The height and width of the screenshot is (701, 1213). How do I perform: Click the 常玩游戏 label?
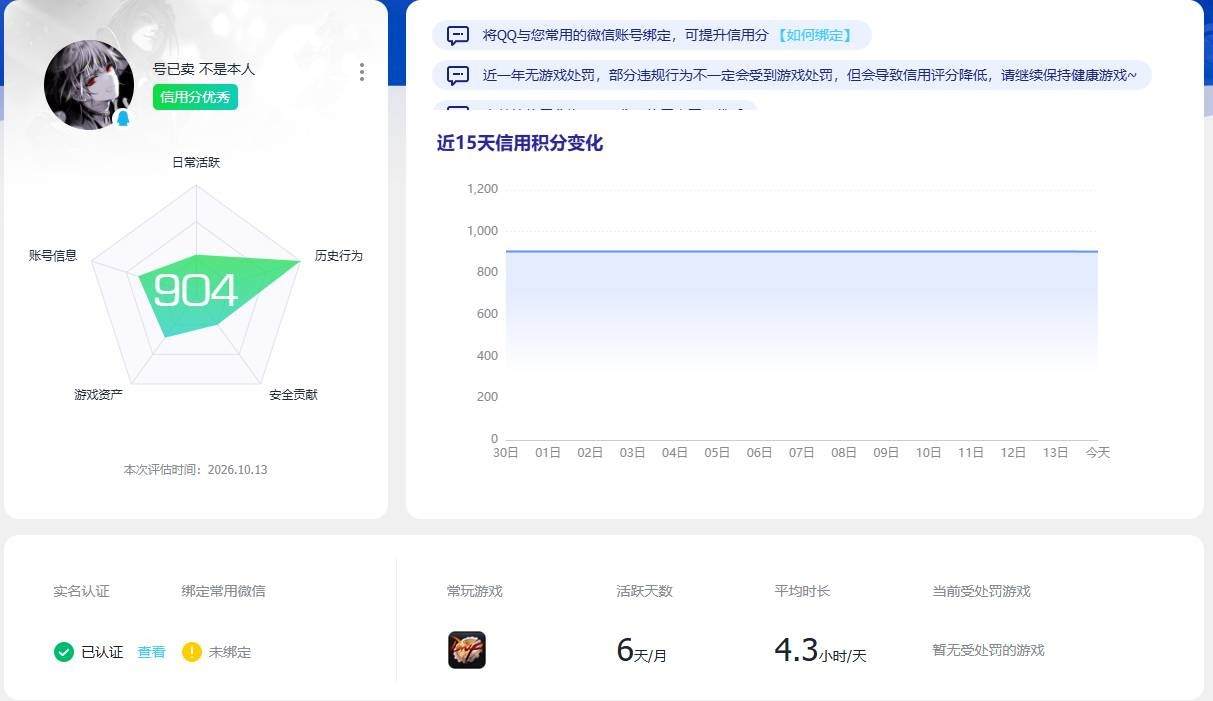coord(475,591)
